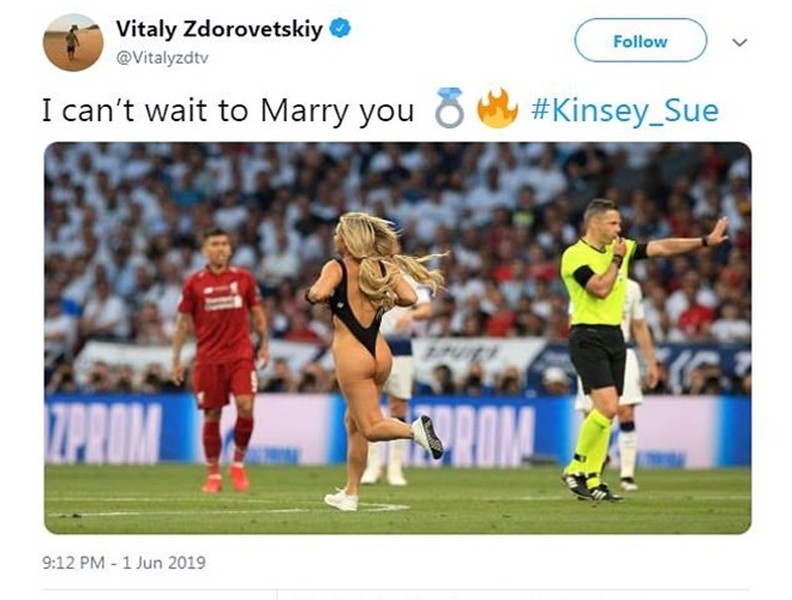
Task: Follow the @Vitalyzdtv account
Action: click(x=640, y=40)
